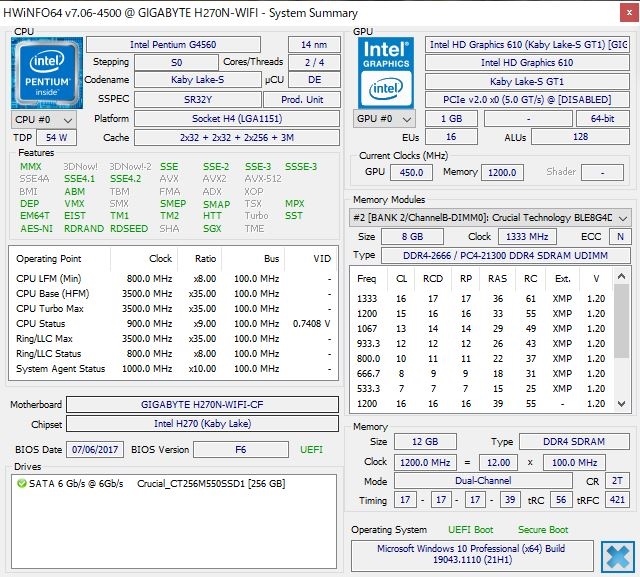Viewport: 640px width, 577px height.
Task: Click the PCIe v2.0 x0 [DISABLED] field
Action: click(x=527, y=99)
